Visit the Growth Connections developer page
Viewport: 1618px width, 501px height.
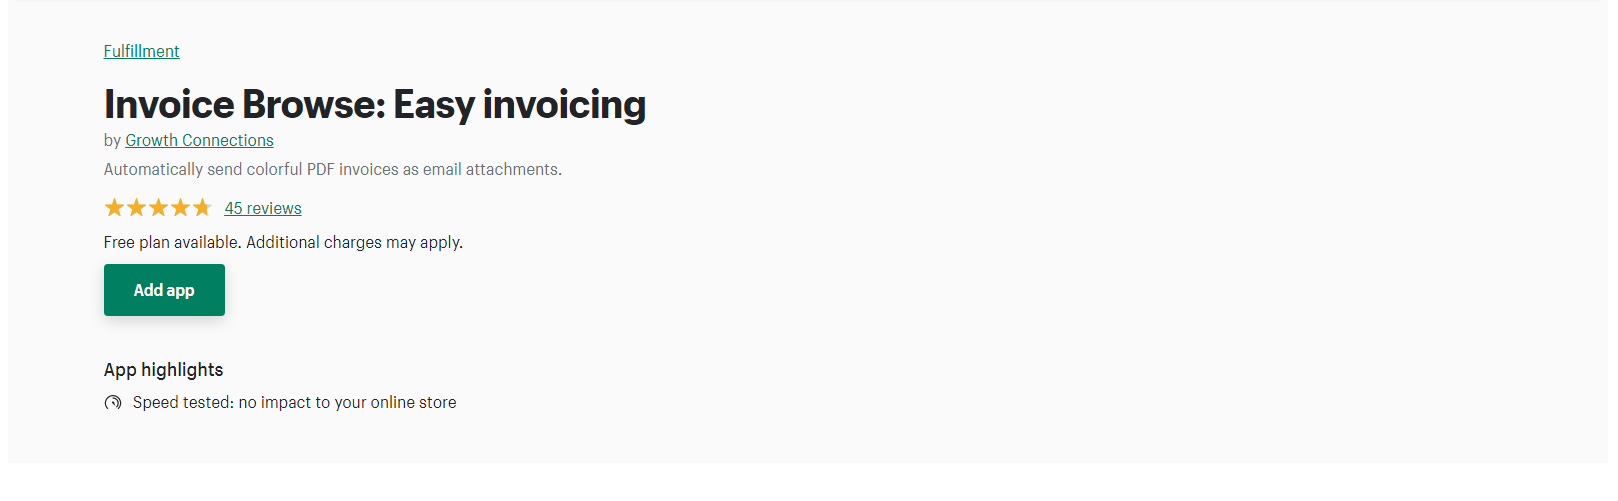pyautogui.click(x=199, y=140)
